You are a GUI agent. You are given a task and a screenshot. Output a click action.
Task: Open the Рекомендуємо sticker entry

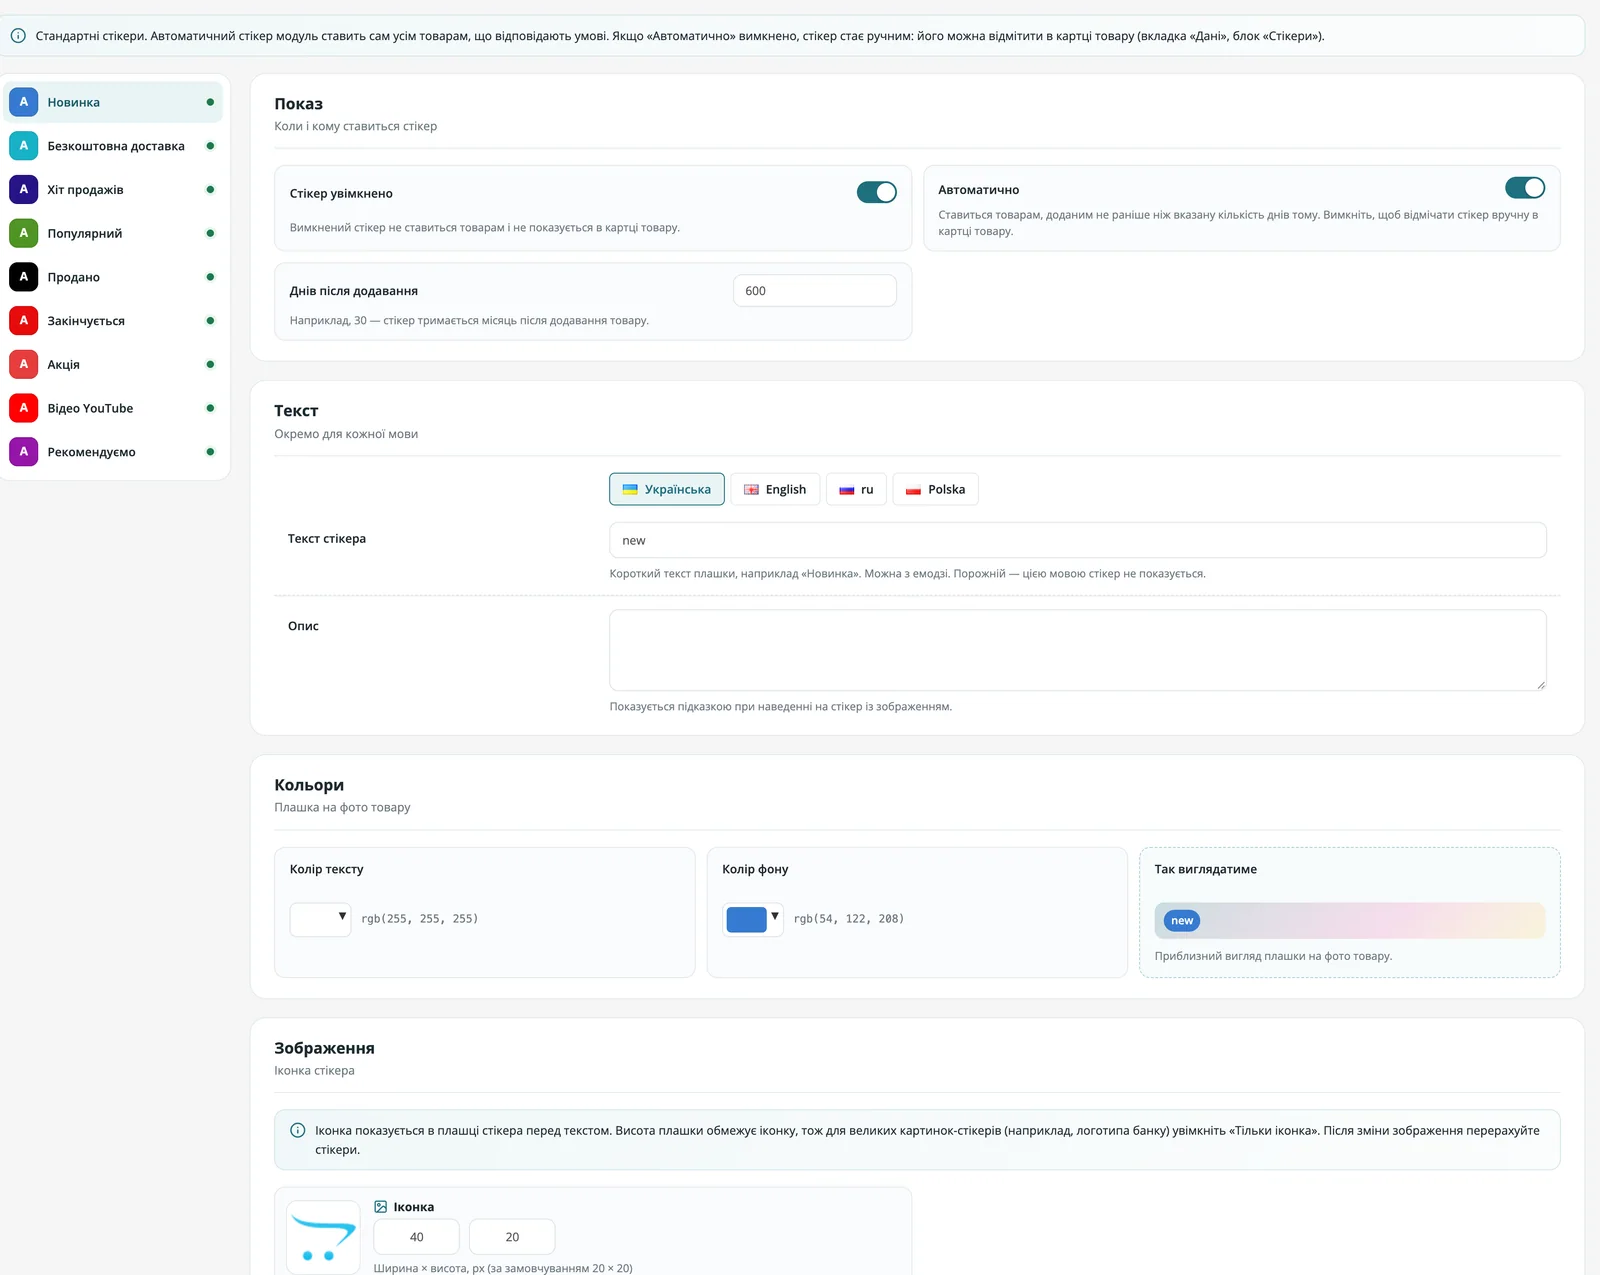[x=113, y=452]
